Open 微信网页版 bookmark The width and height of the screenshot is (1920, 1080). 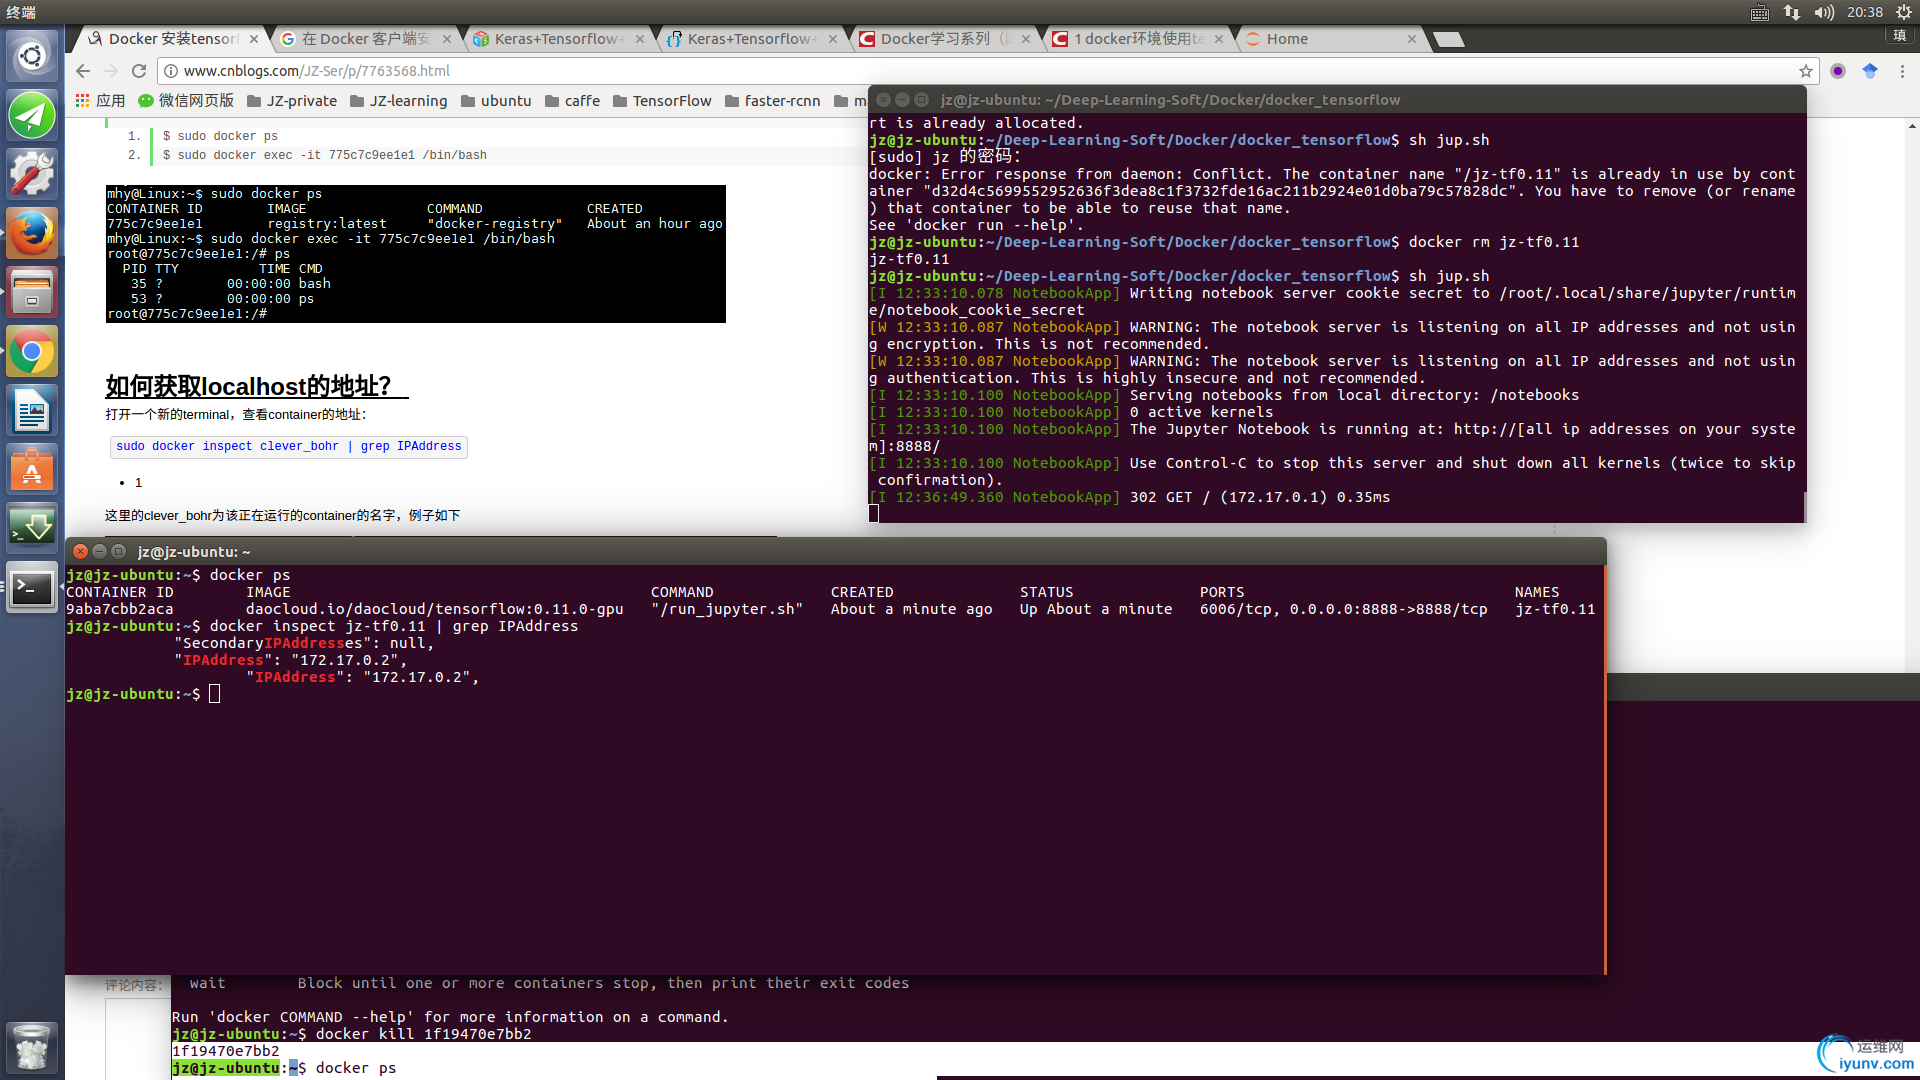(x=186, y=101)
